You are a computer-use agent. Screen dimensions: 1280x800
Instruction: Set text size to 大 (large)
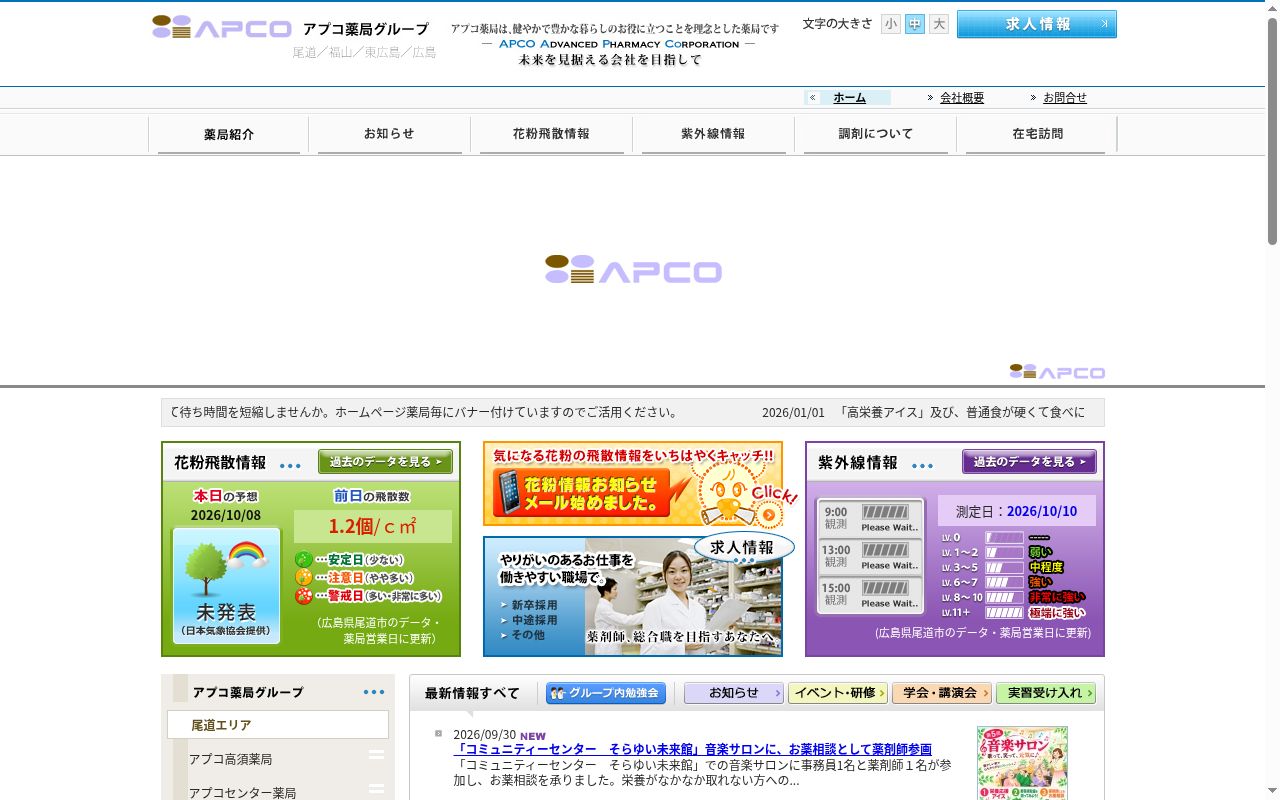[939, 24]
